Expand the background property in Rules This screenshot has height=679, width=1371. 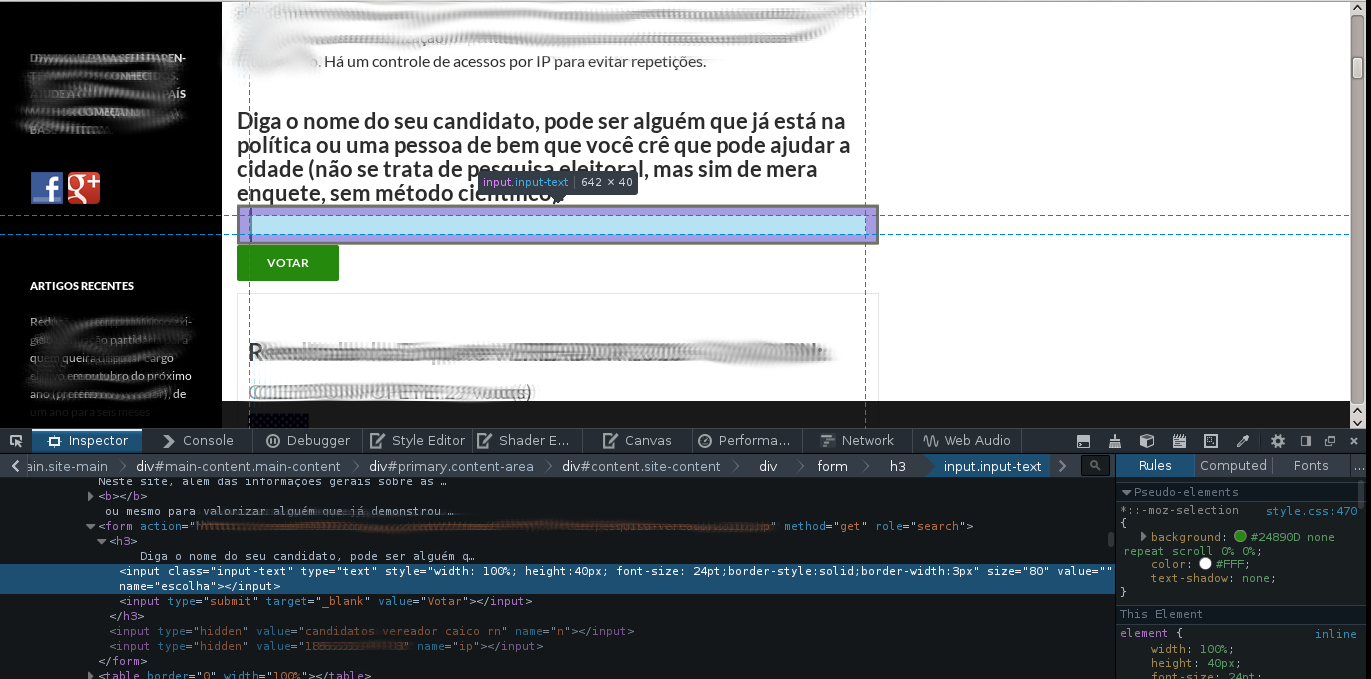click(x=1144, y=537)
